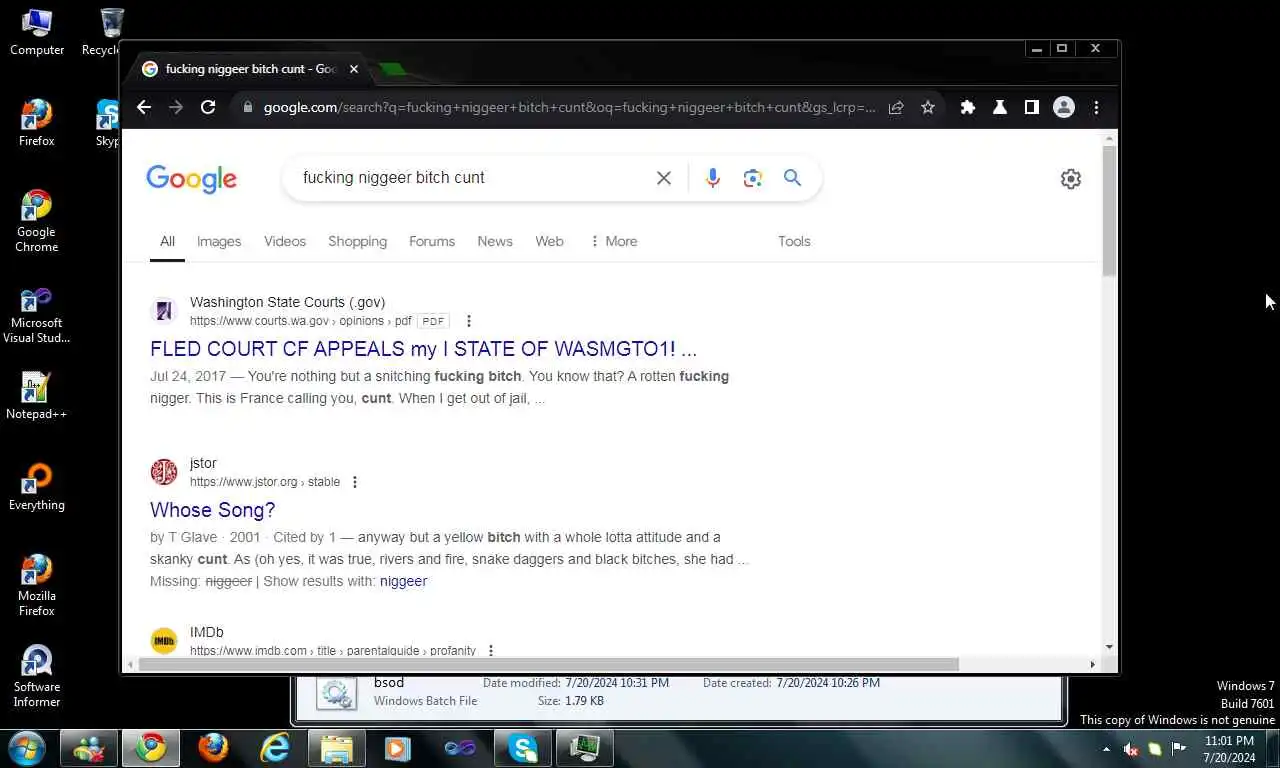This screenshot has width=1280, height=768.
Task: Close the active Chrome tab
Action: 353,69
